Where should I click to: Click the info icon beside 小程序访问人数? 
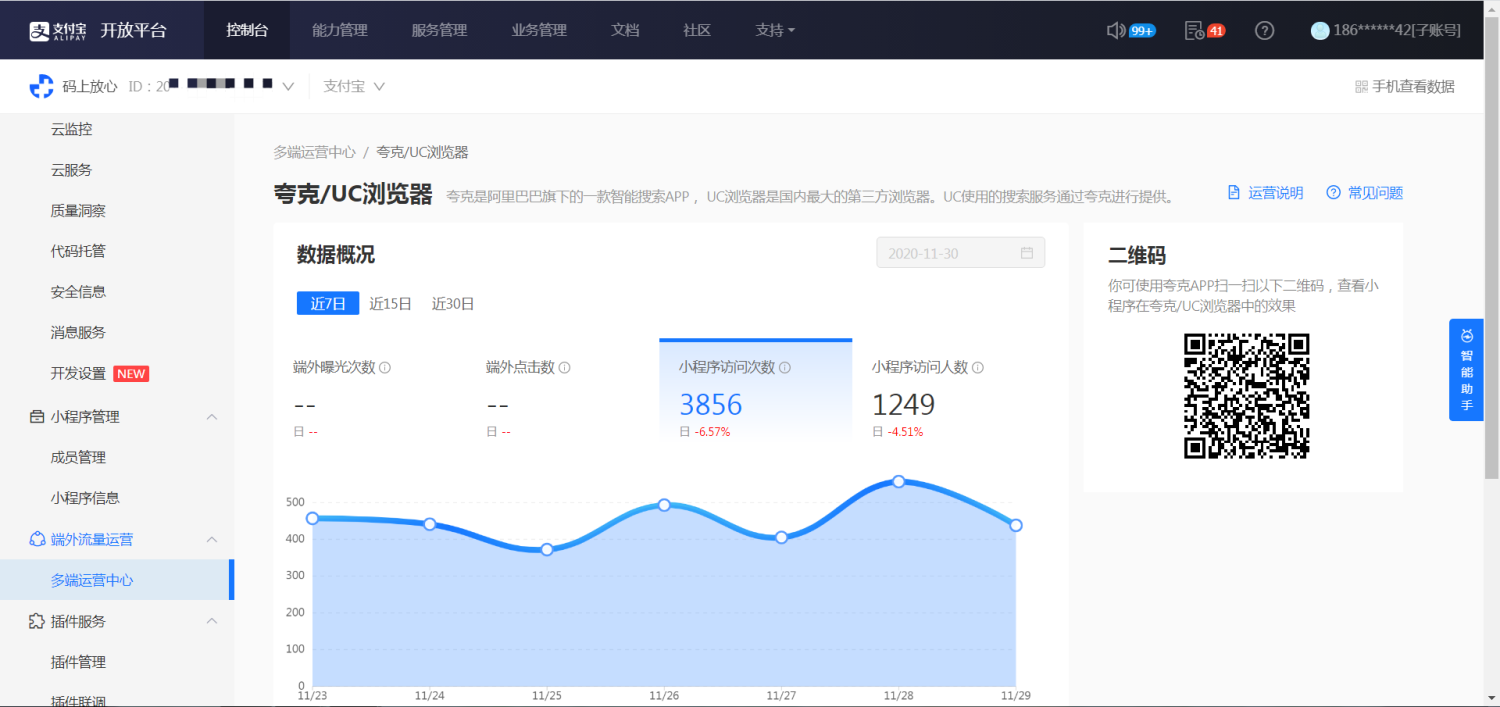tap(978, 368)
